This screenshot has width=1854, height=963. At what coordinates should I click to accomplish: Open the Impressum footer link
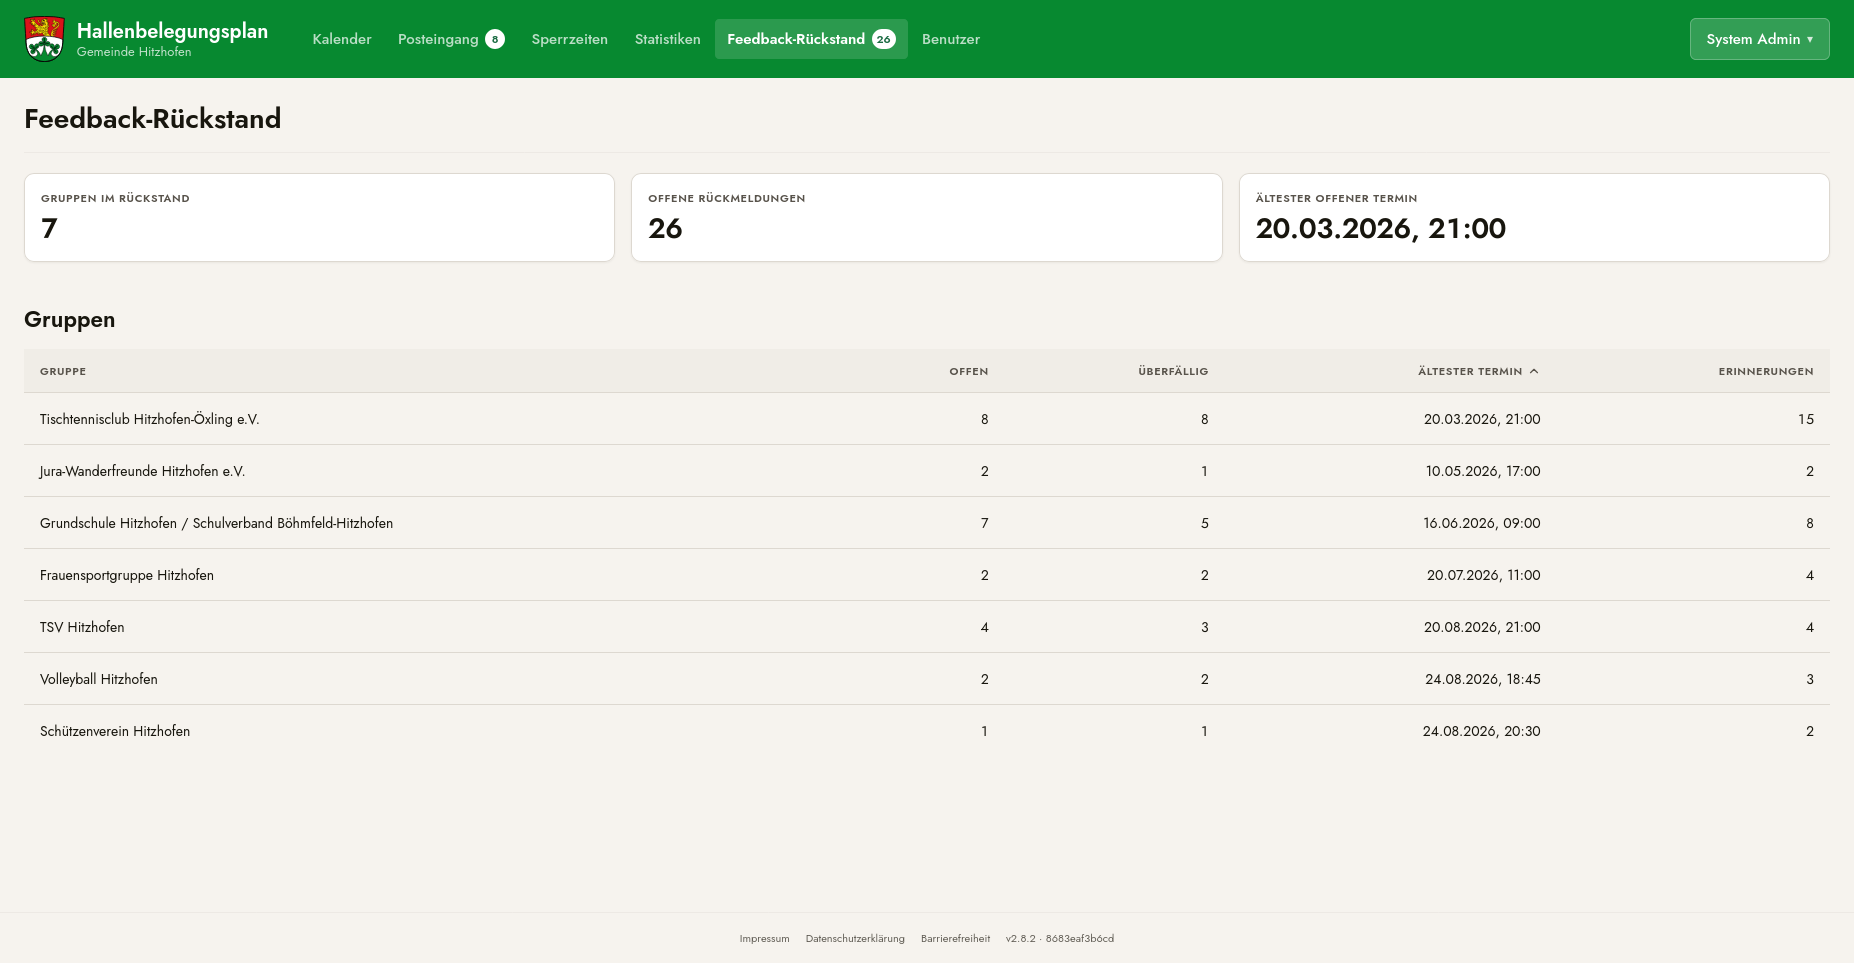764,938
